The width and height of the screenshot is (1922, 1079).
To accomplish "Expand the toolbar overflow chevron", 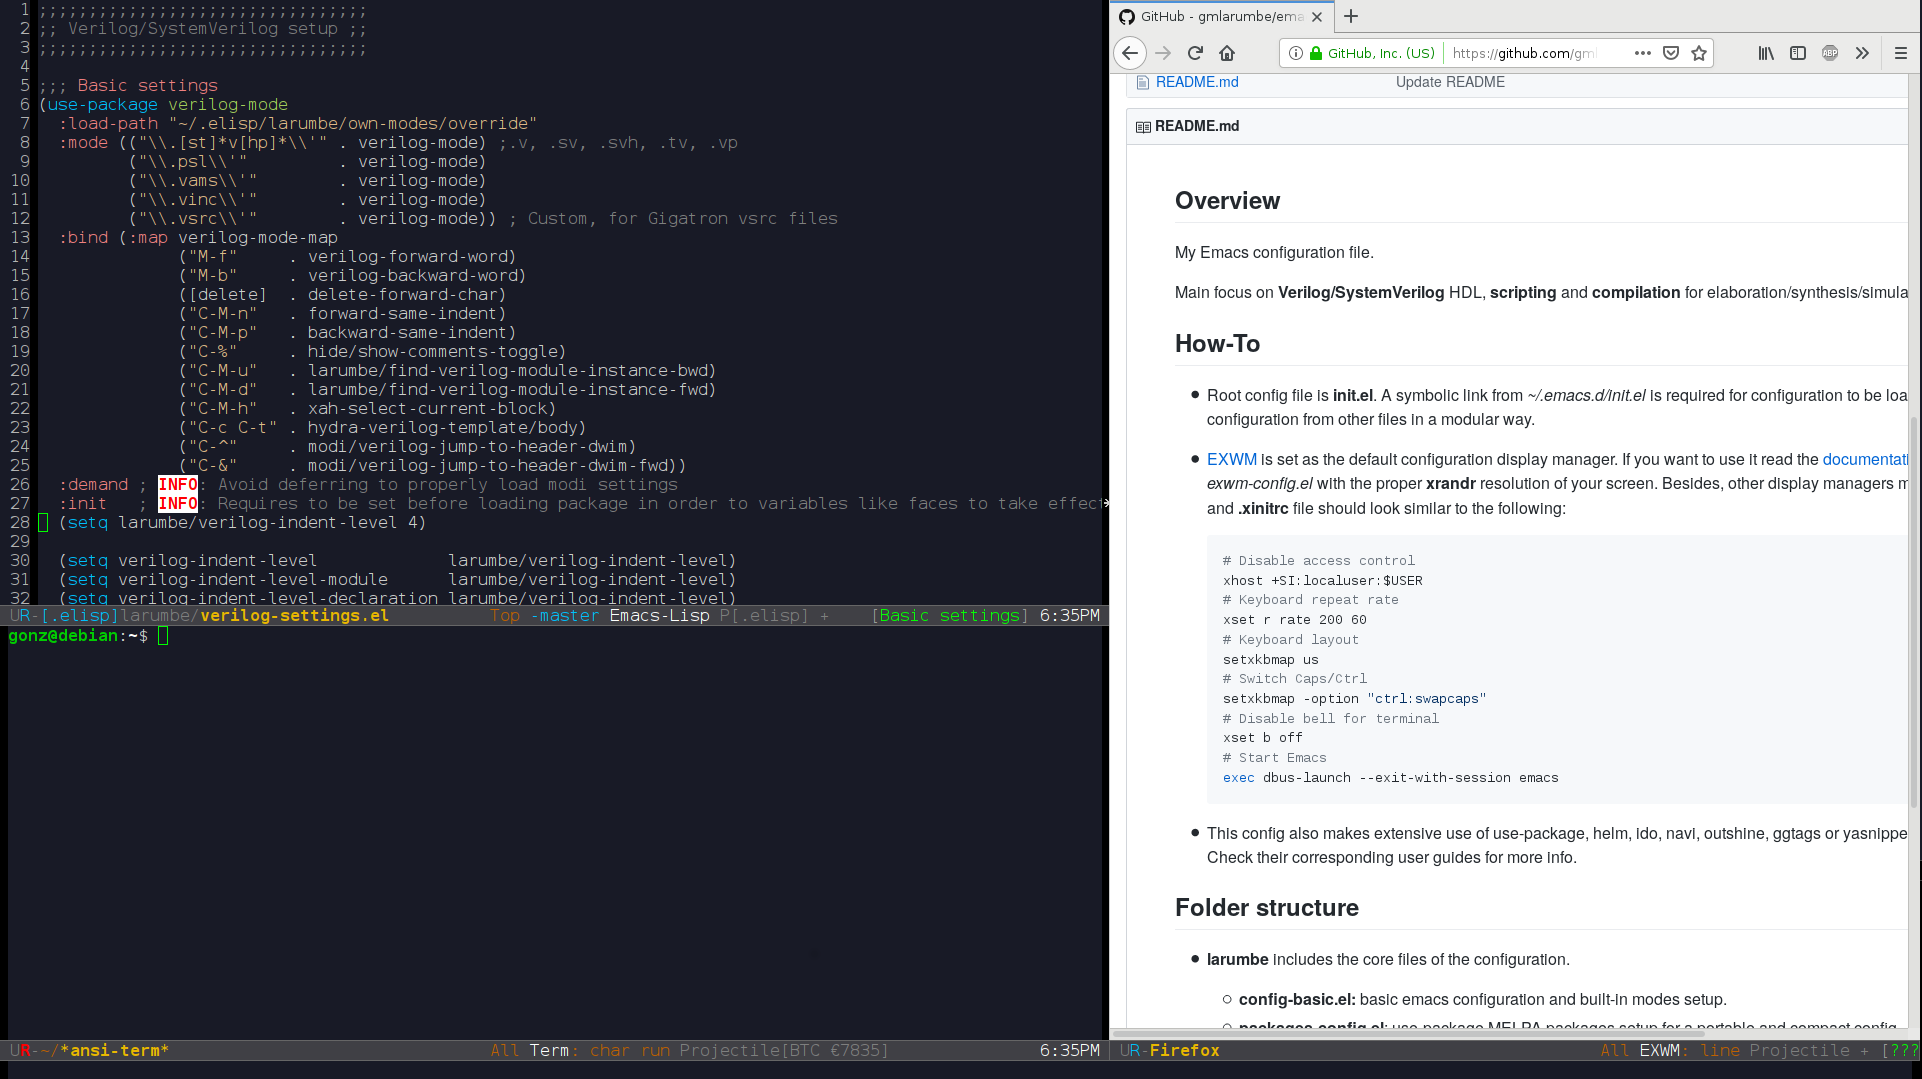I will click(x=1862, y=53).
